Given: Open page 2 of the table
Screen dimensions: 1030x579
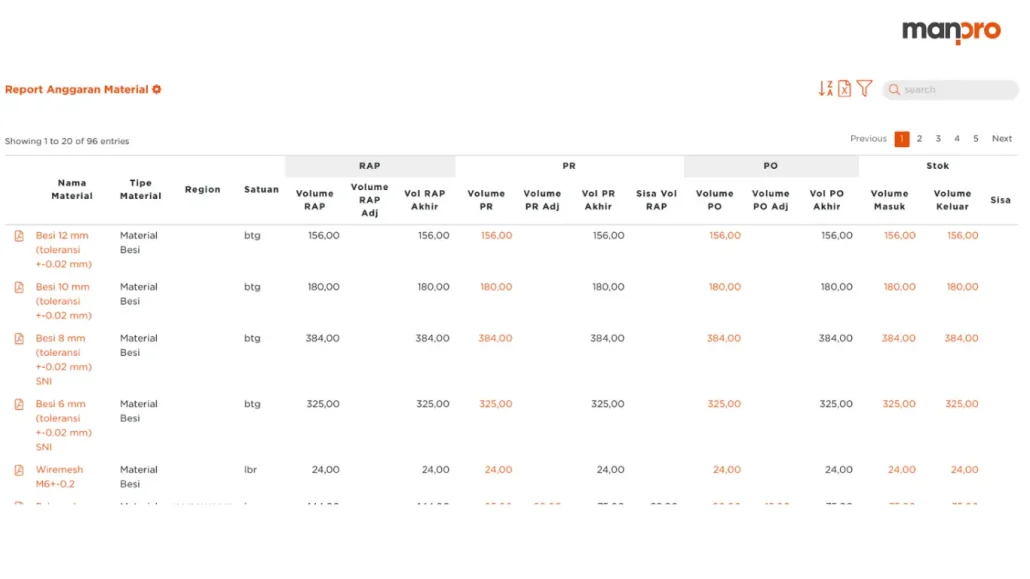Looking at the screenshot, I should 919,139.
